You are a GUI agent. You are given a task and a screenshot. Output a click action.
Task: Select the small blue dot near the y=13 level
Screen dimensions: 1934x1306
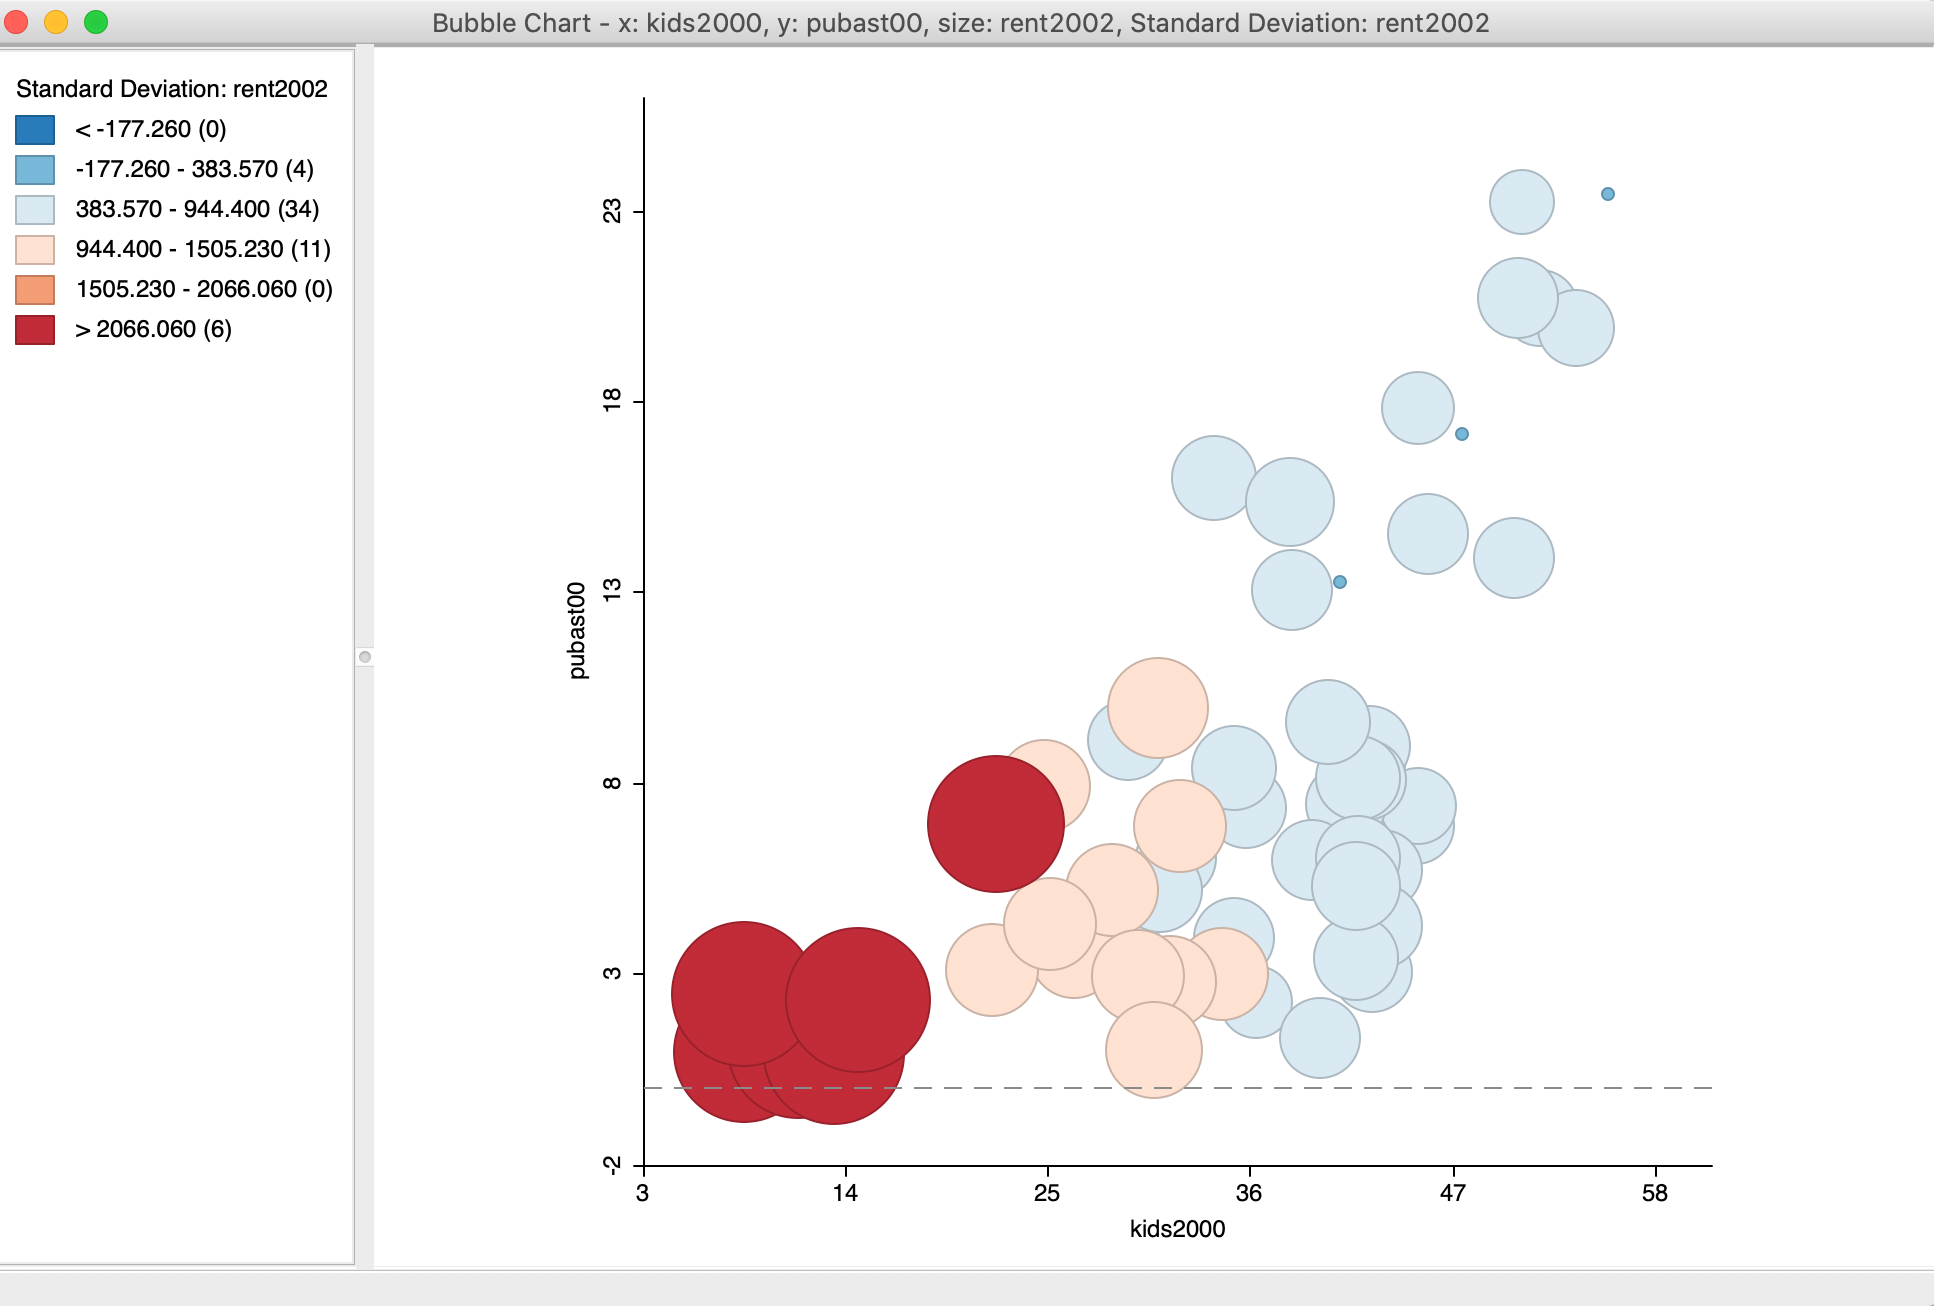[1340, 582]
